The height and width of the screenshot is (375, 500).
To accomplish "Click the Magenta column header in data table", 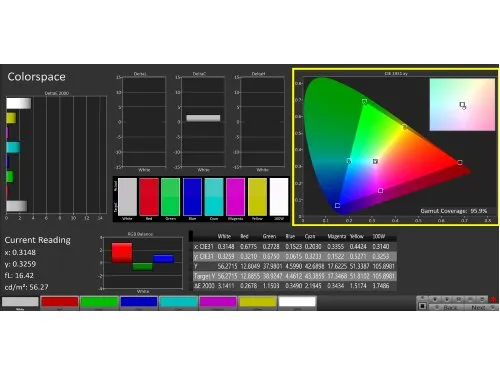I will click(x=337, y=236).
